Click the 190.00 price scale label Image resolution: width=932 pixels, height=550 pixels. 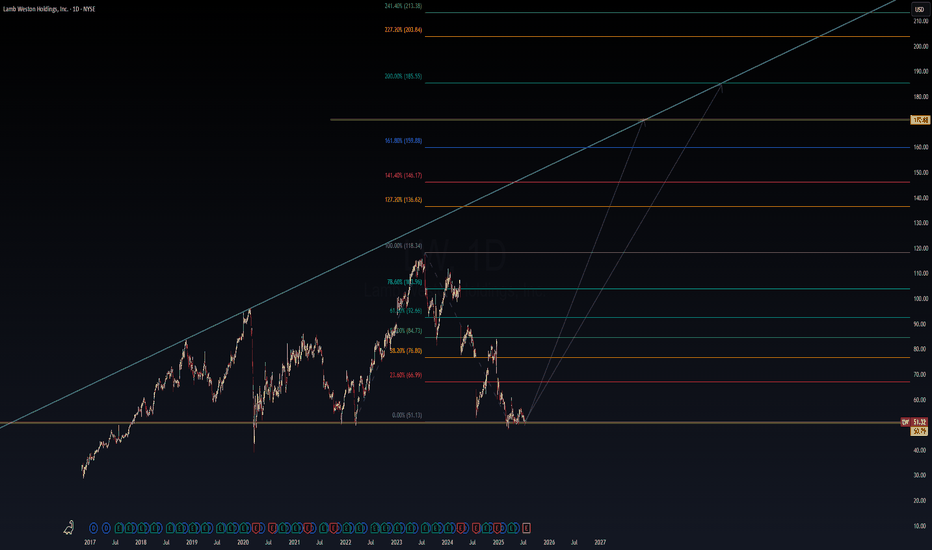click(921, 71)
